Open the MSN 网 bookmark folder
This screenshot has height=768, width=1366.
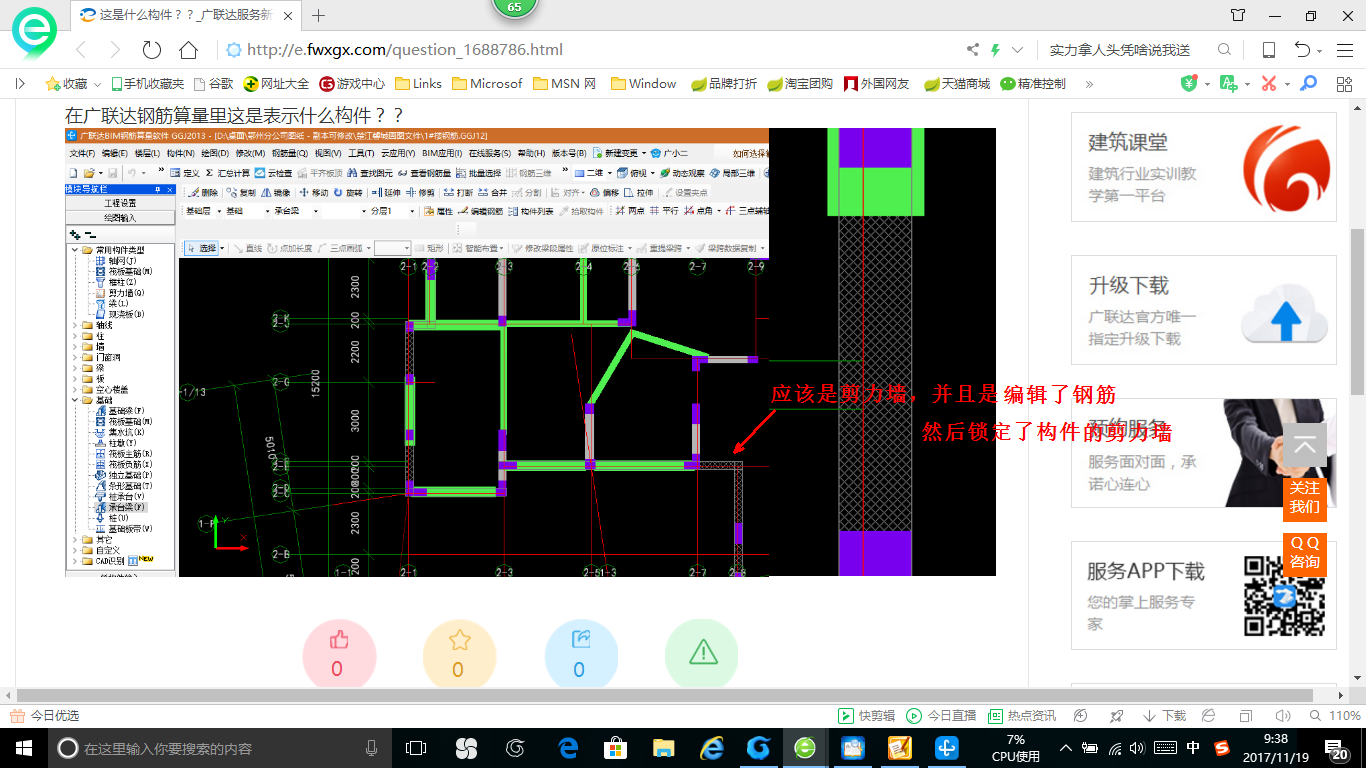click(565, 84)
